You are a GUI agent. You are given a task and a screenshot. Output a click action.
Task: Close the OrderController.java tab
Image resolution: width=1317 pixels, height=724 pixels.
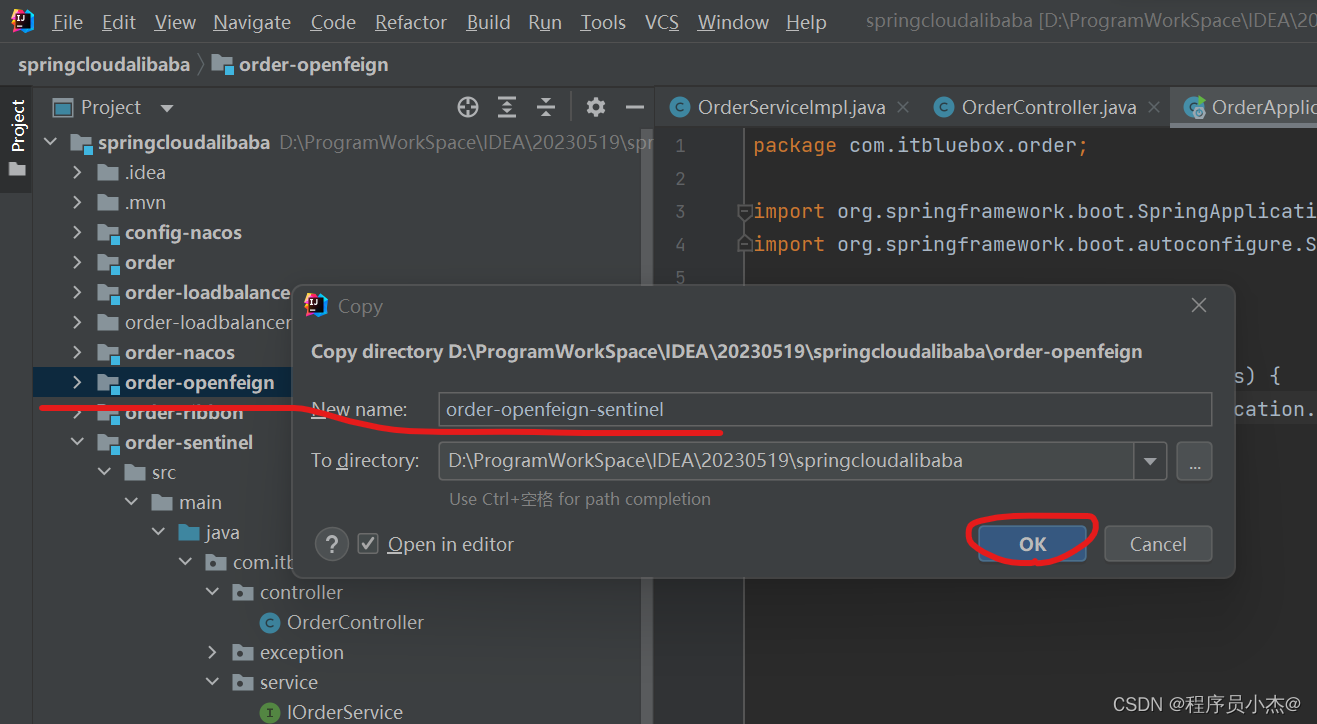pos(1154,107)
